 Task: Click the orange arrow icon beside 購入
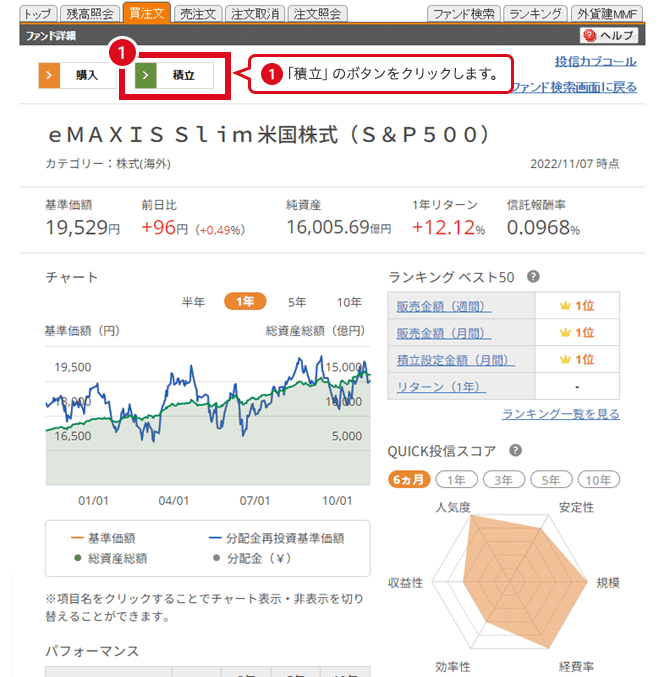coord(49,75)
